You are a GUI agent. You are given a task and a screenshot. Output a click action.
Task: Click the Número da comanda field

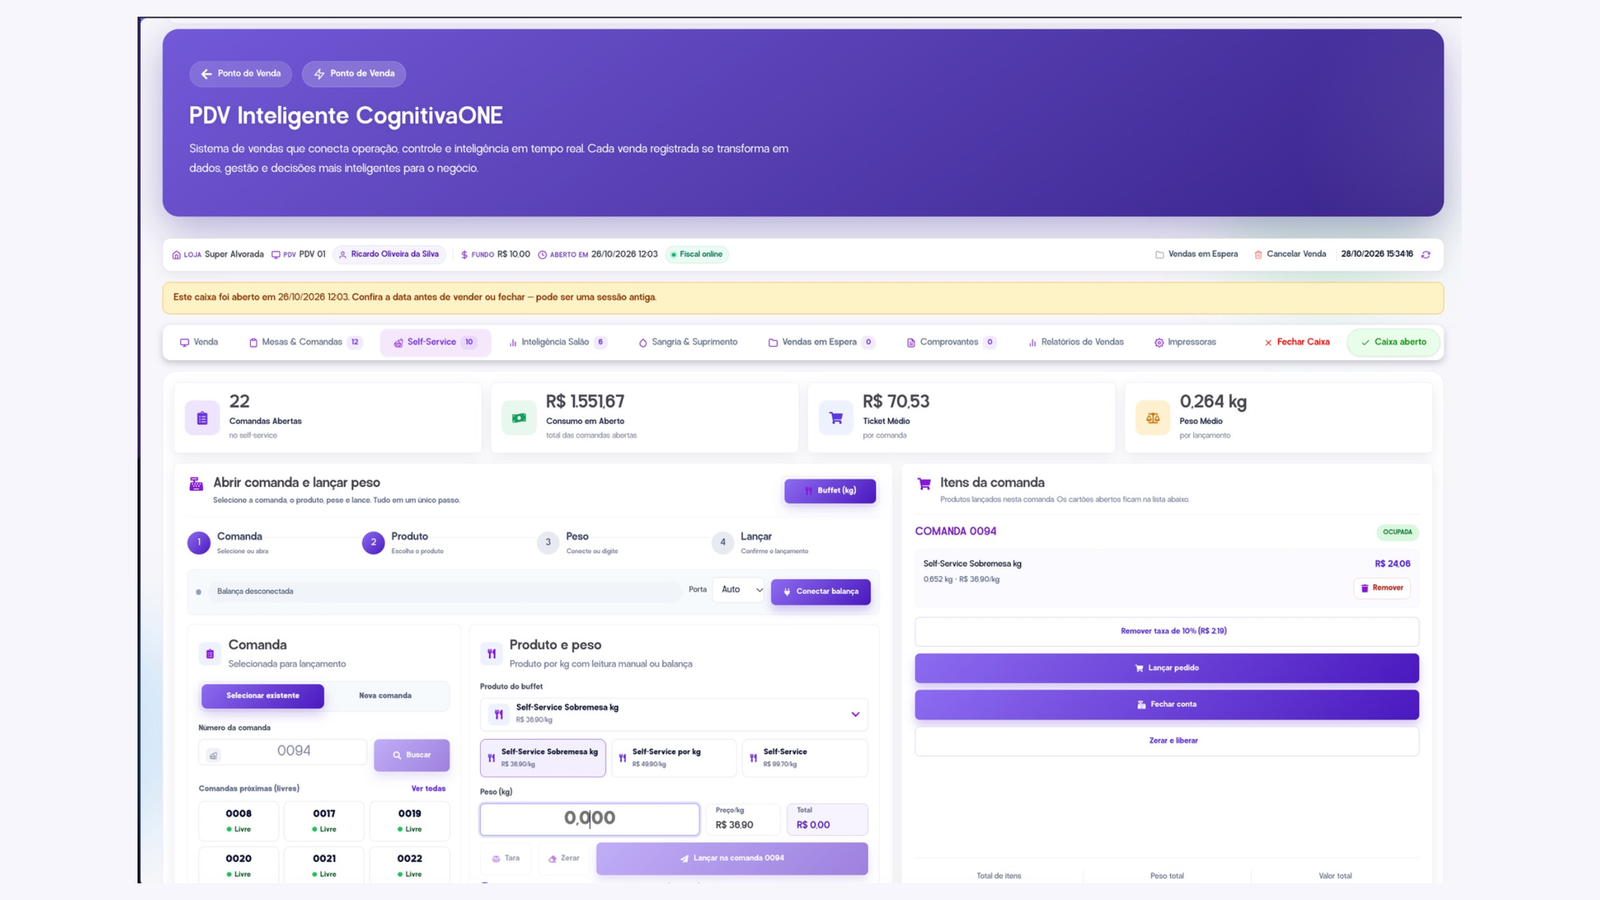point(283,752)
